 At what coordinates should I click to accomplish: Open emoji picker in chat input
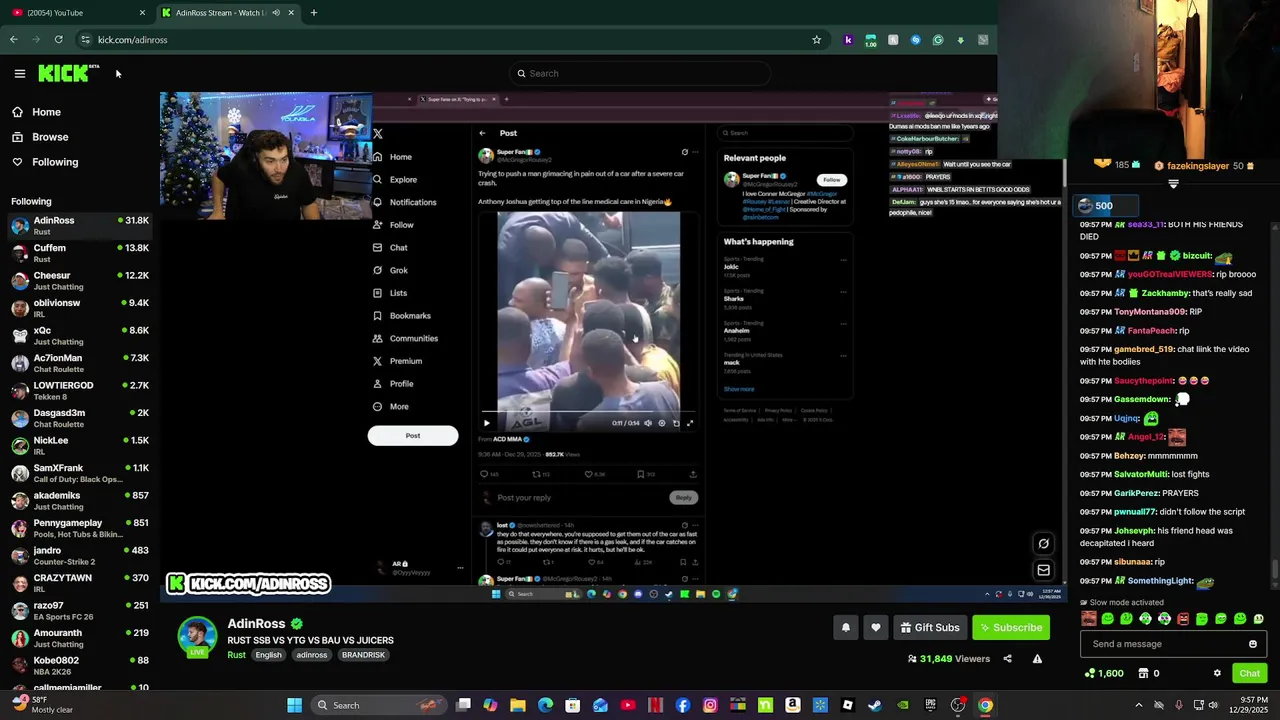[x=1252, y=644]
